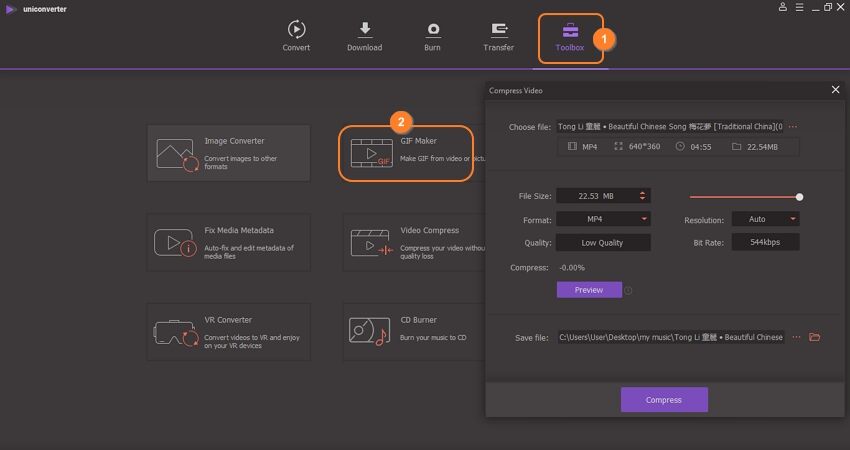Image resolution: width=850 pixels, height=450 pixels.
Task: Click the File Size stepper arrows
Action: click(x=643, y=196)
